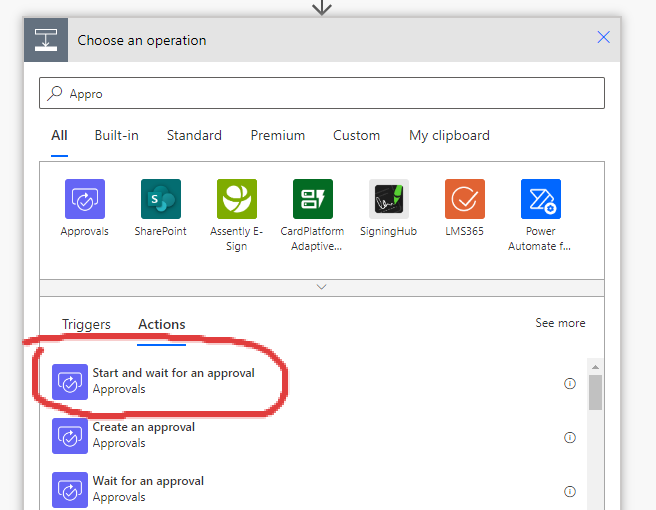Click the LMS365 connector label
The image size is (656, 510).
coord(464,231)
